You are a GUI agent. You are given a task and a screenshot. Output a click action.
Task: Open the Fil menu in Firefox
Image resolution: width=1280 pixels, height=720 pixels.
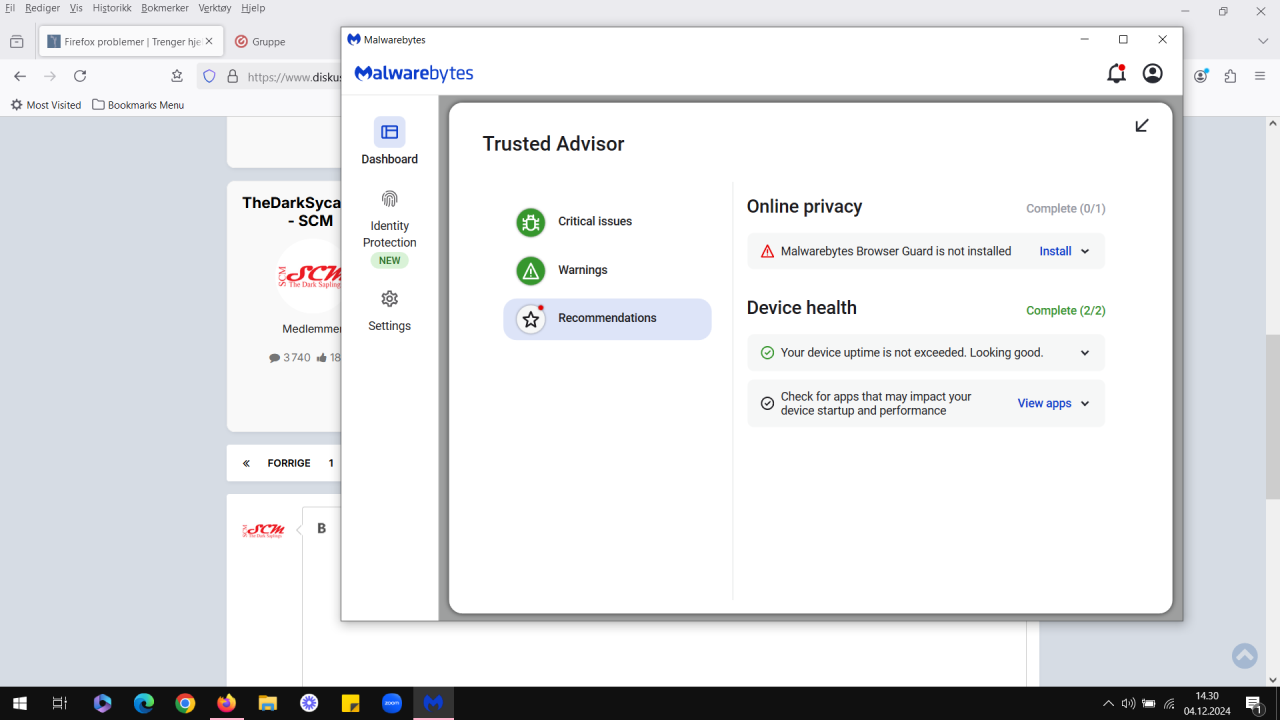click(10, 8)
